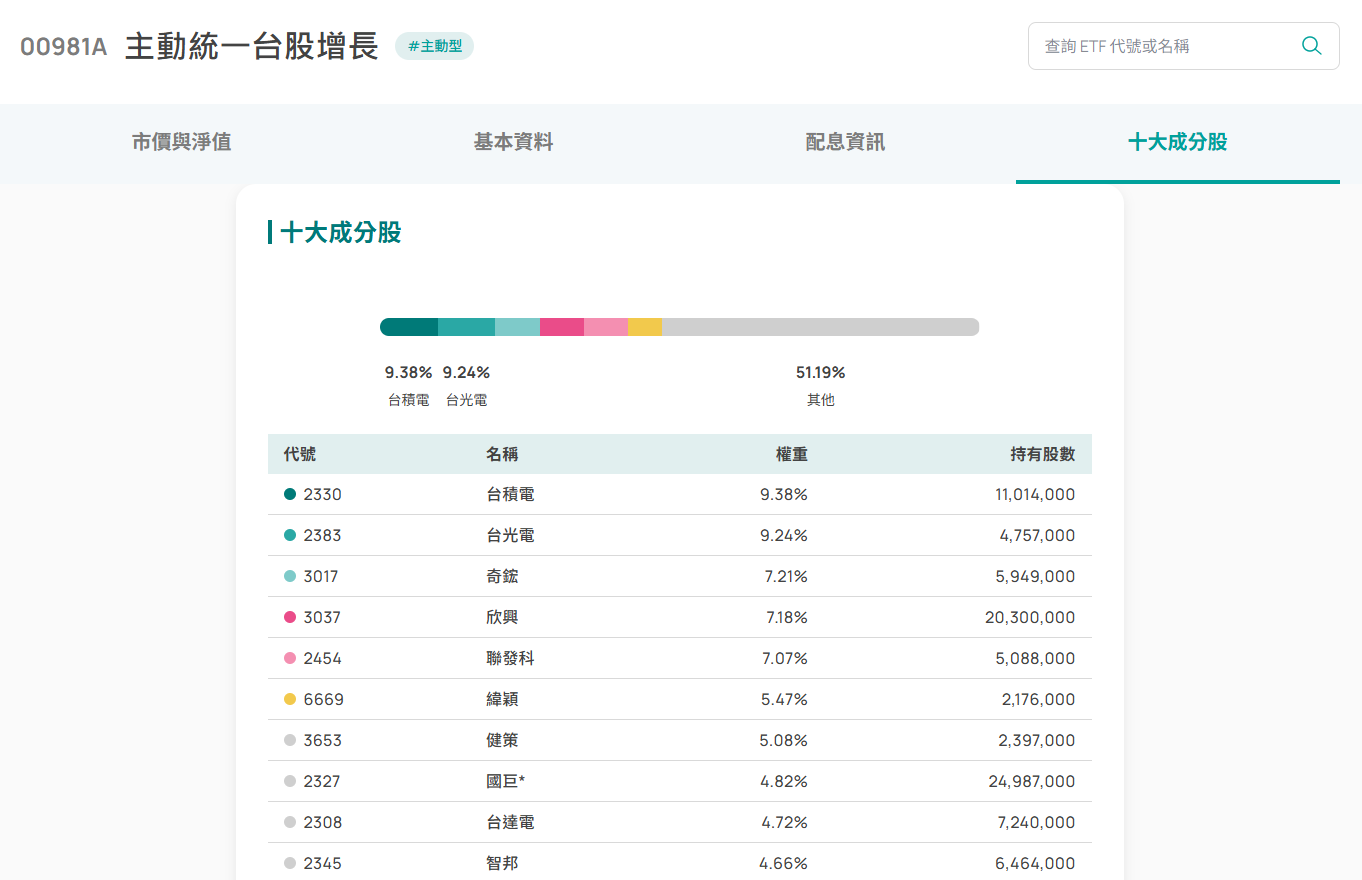The height and width of the screenshot is (880, 1362).
Task: Open the 市價與淨值 tab
Action: (x=181, y=142)
